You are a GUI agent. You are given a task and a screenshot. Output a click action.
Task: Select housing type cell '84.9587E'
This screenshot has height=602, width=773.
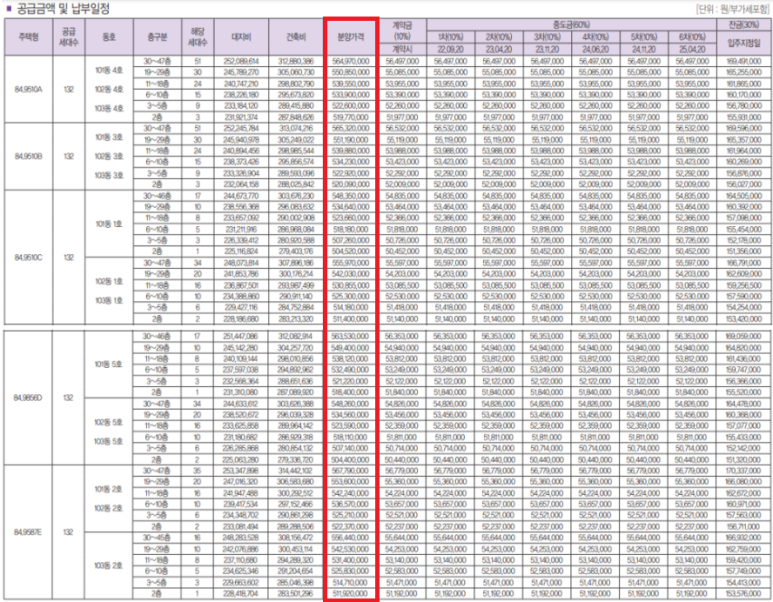point(28,532)
